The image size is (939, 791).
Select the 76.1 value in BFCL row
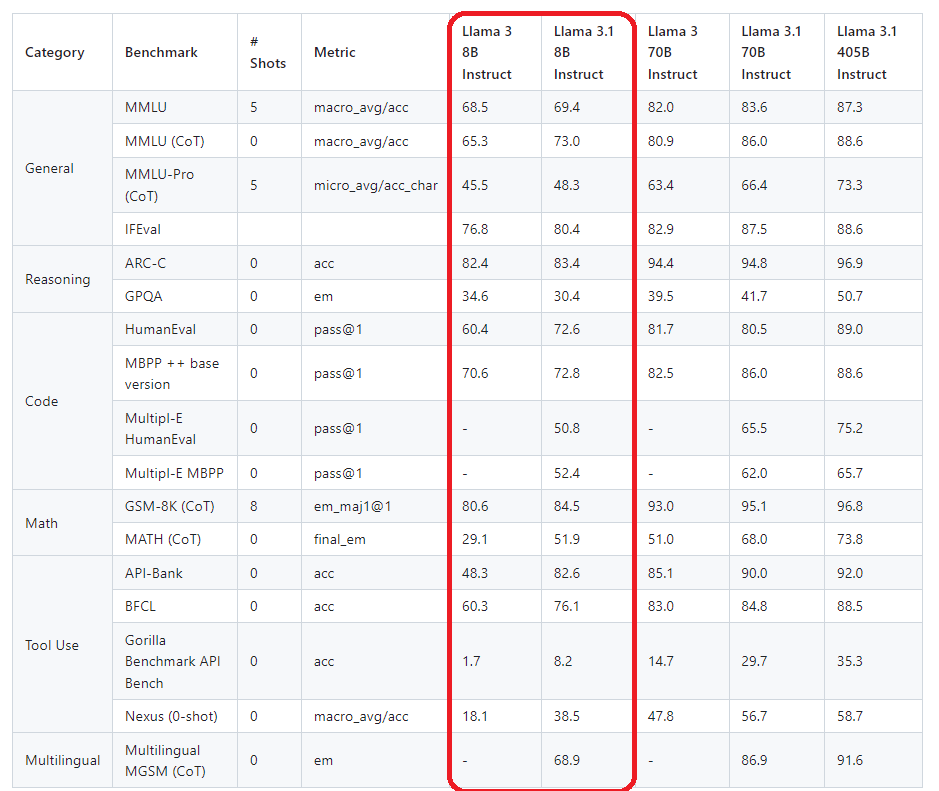[x=567, y=607]
